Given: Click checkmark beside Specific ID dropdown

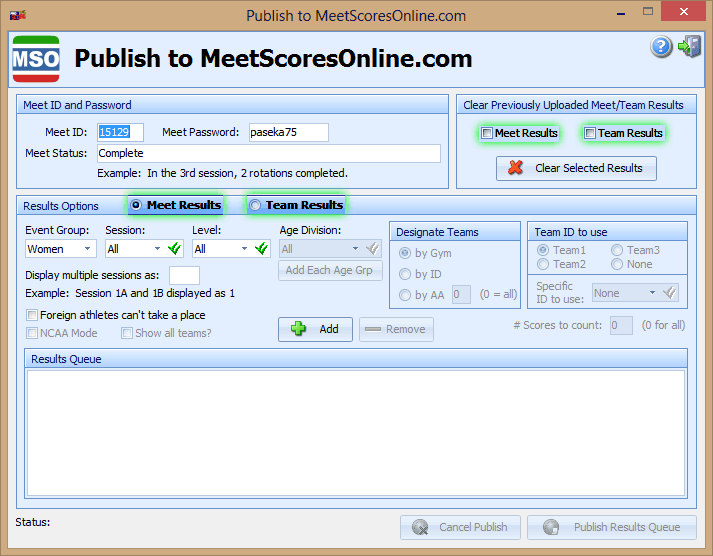Looking at the screenshot, I should pyautogui.click(x=669, y=292).
